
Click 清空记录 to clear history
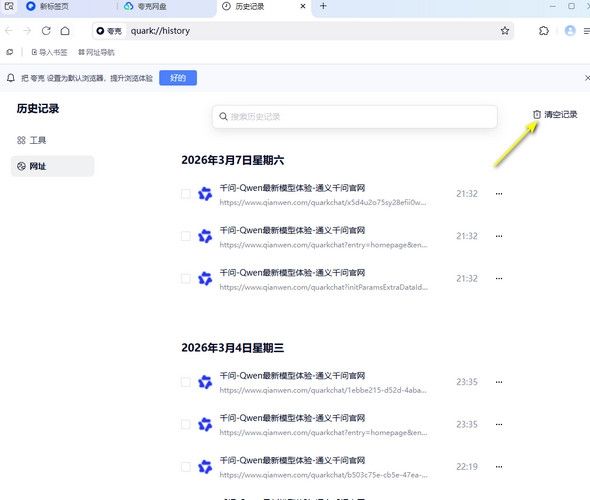click(555, 114)
